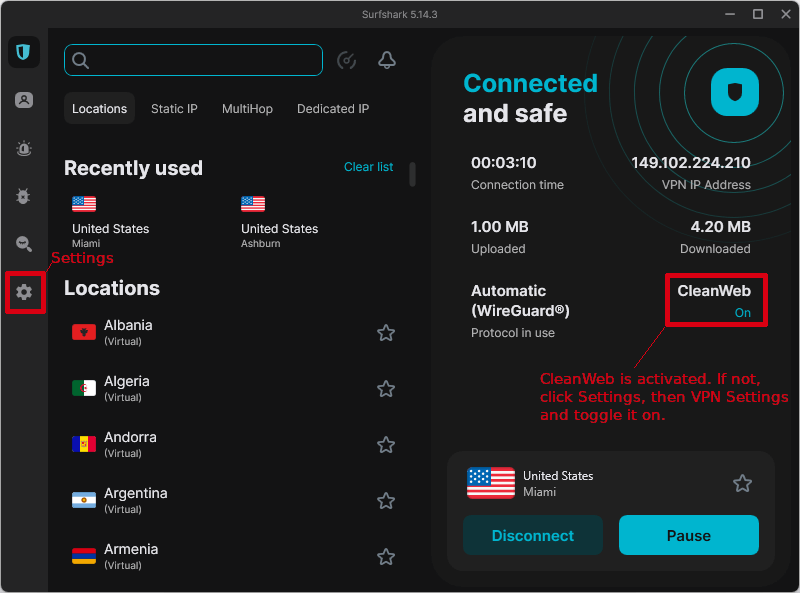Open the Antivirus bug icon

coord(23,196)
